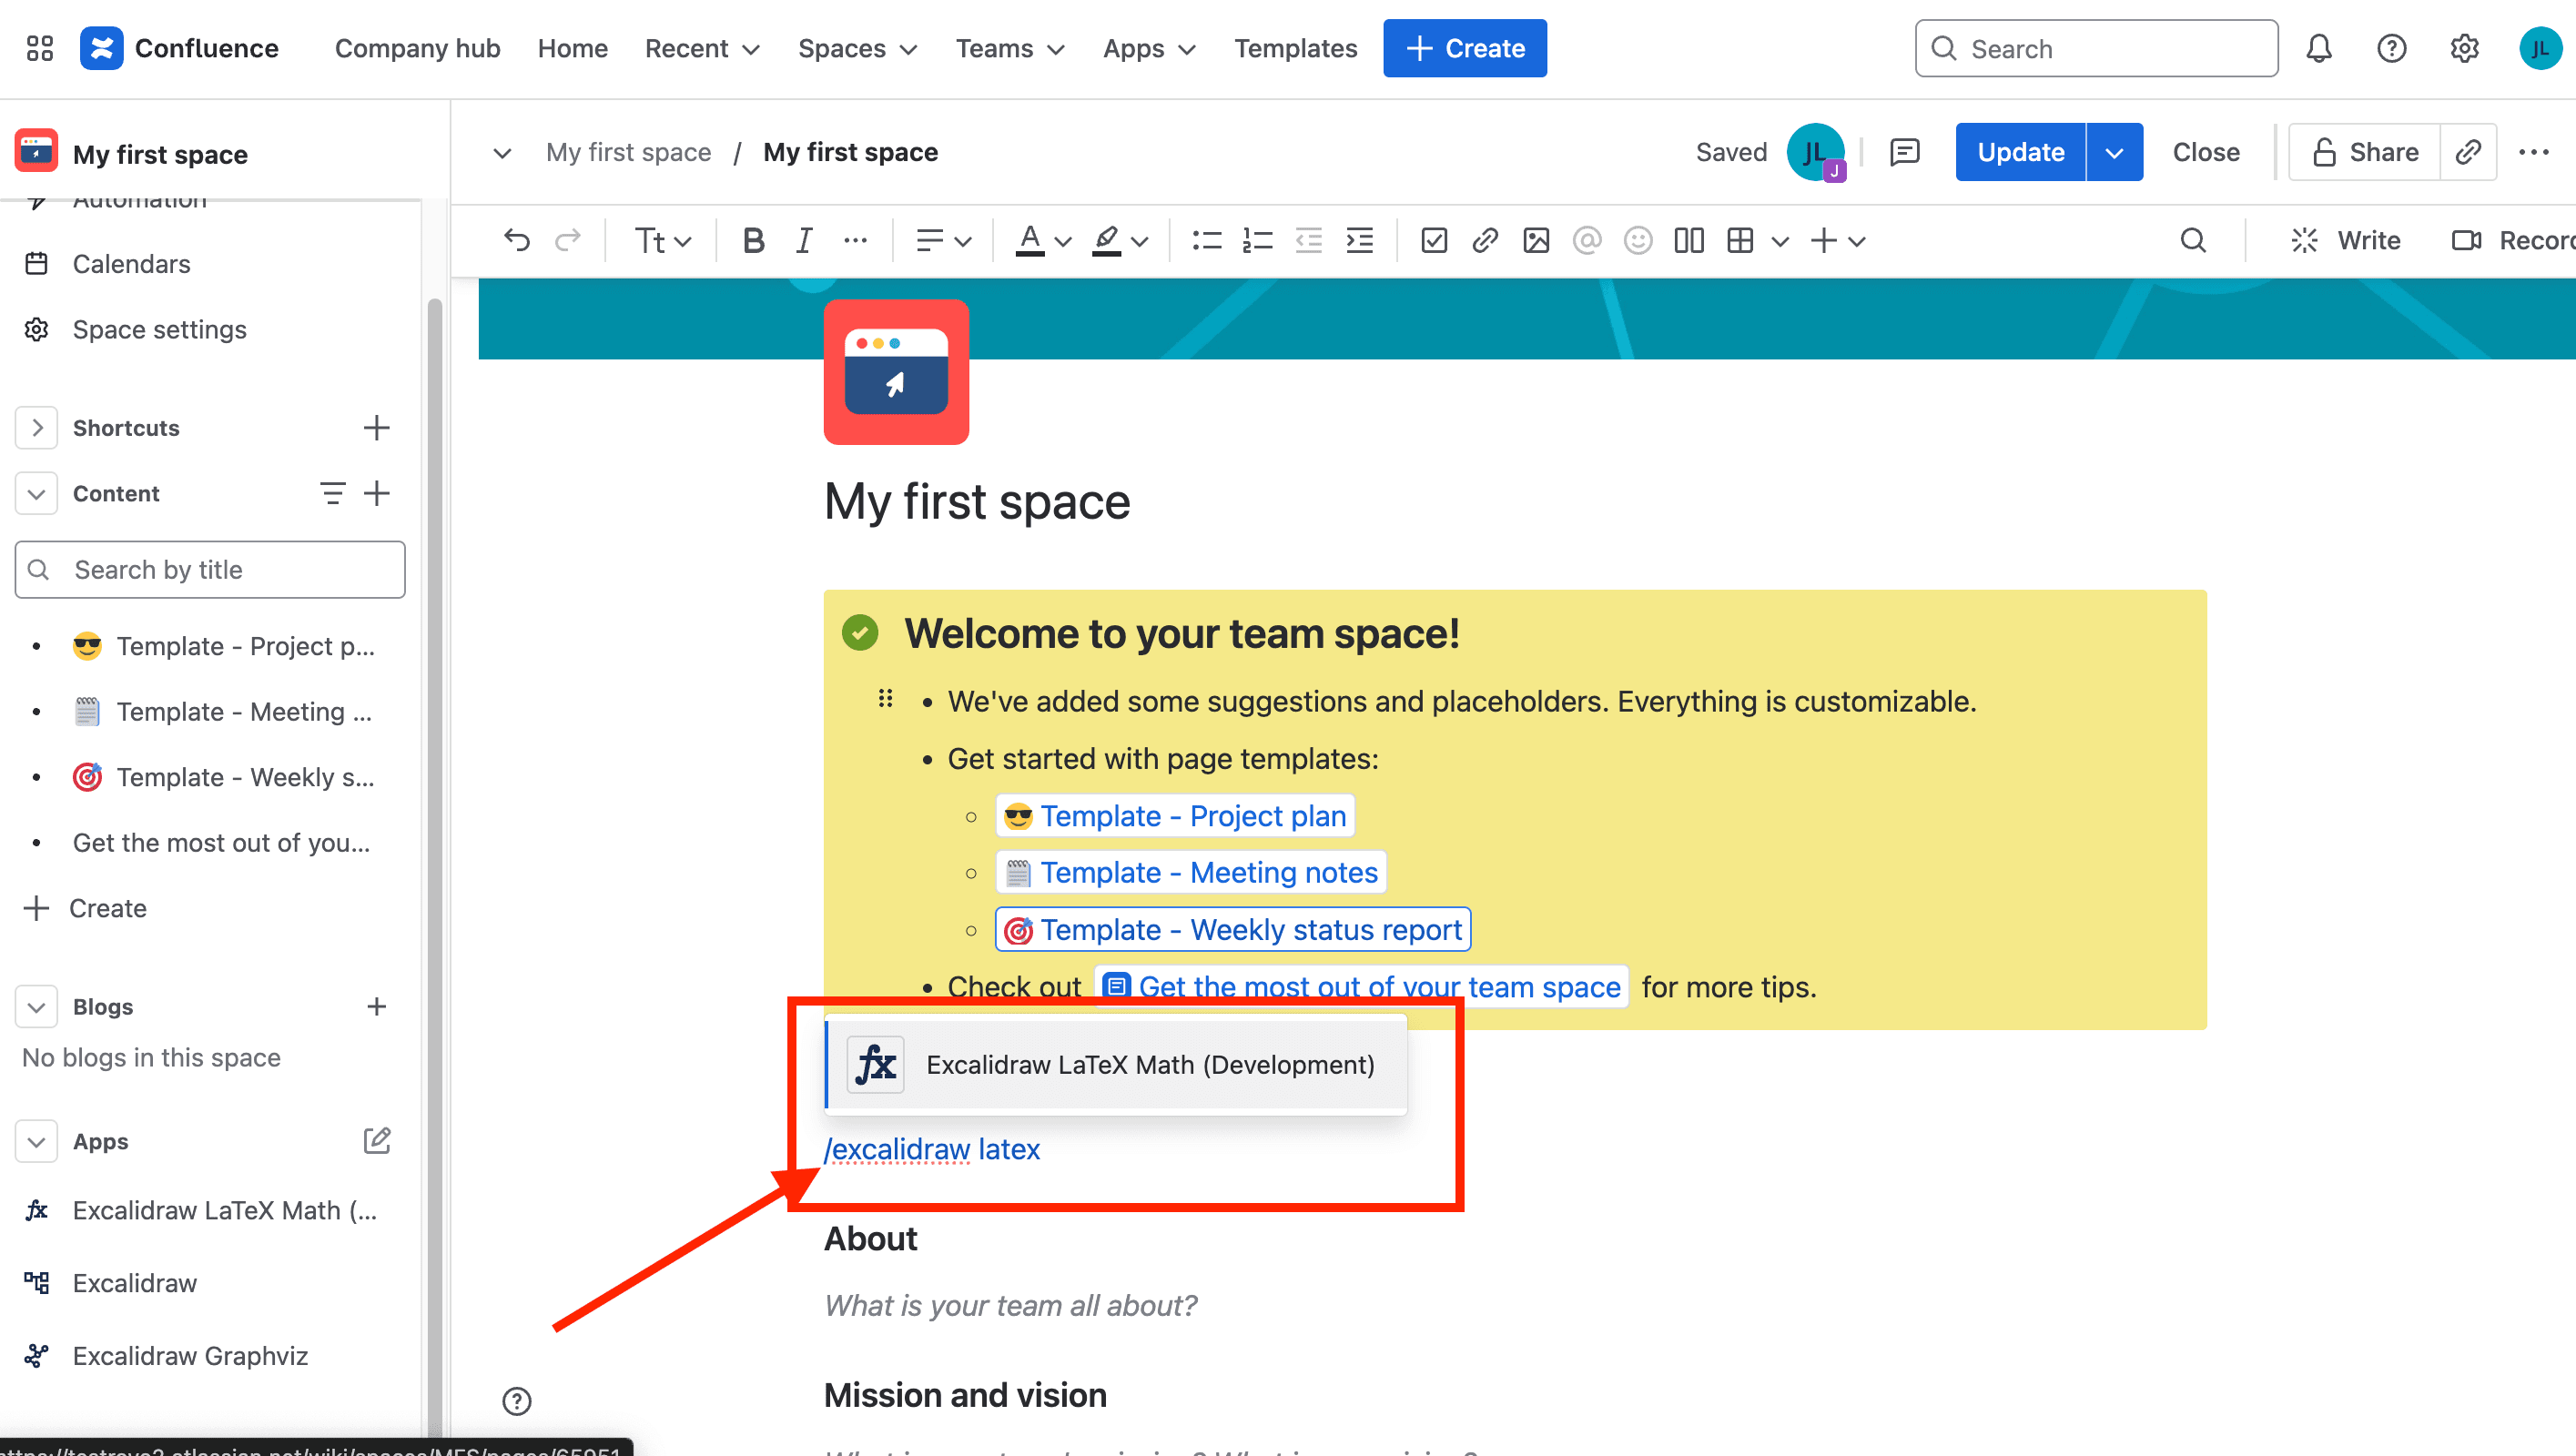Click the top Search field
Viewport: 2576px width, 1456px height.
(x=2096, y=48)
